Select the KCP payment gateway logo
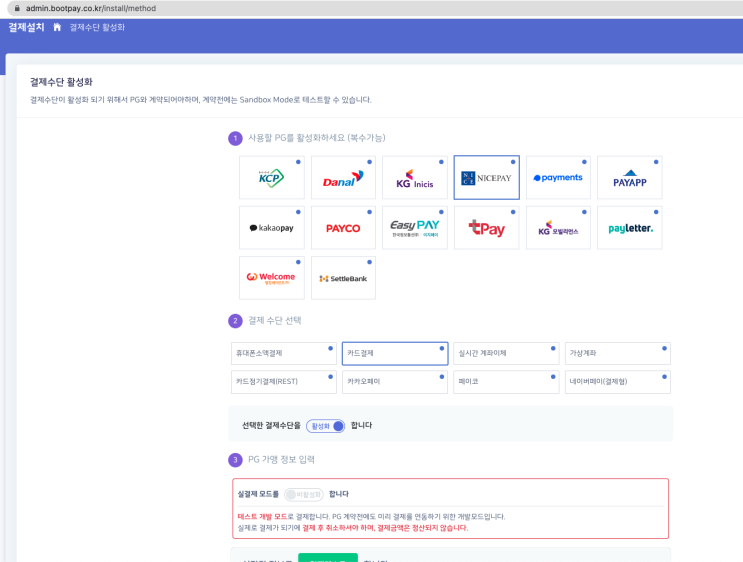Screen dimensions: 743x562 coord(271,178)
